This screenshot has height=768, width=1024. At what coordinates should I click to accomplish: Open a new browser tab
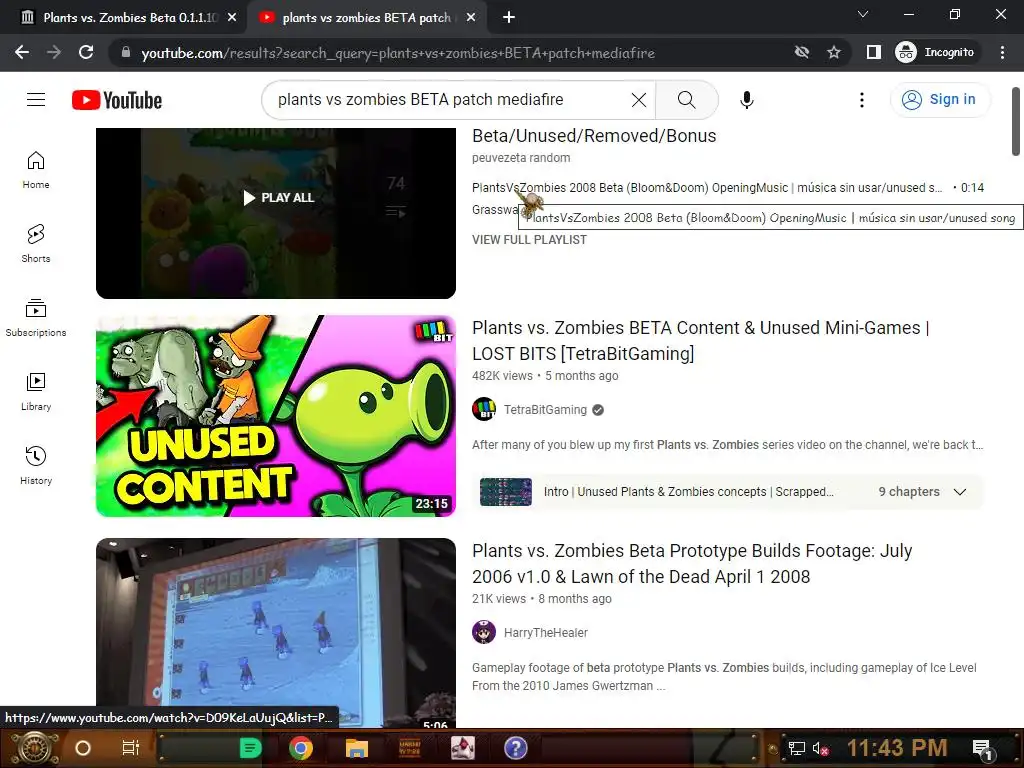pos(509,18)
